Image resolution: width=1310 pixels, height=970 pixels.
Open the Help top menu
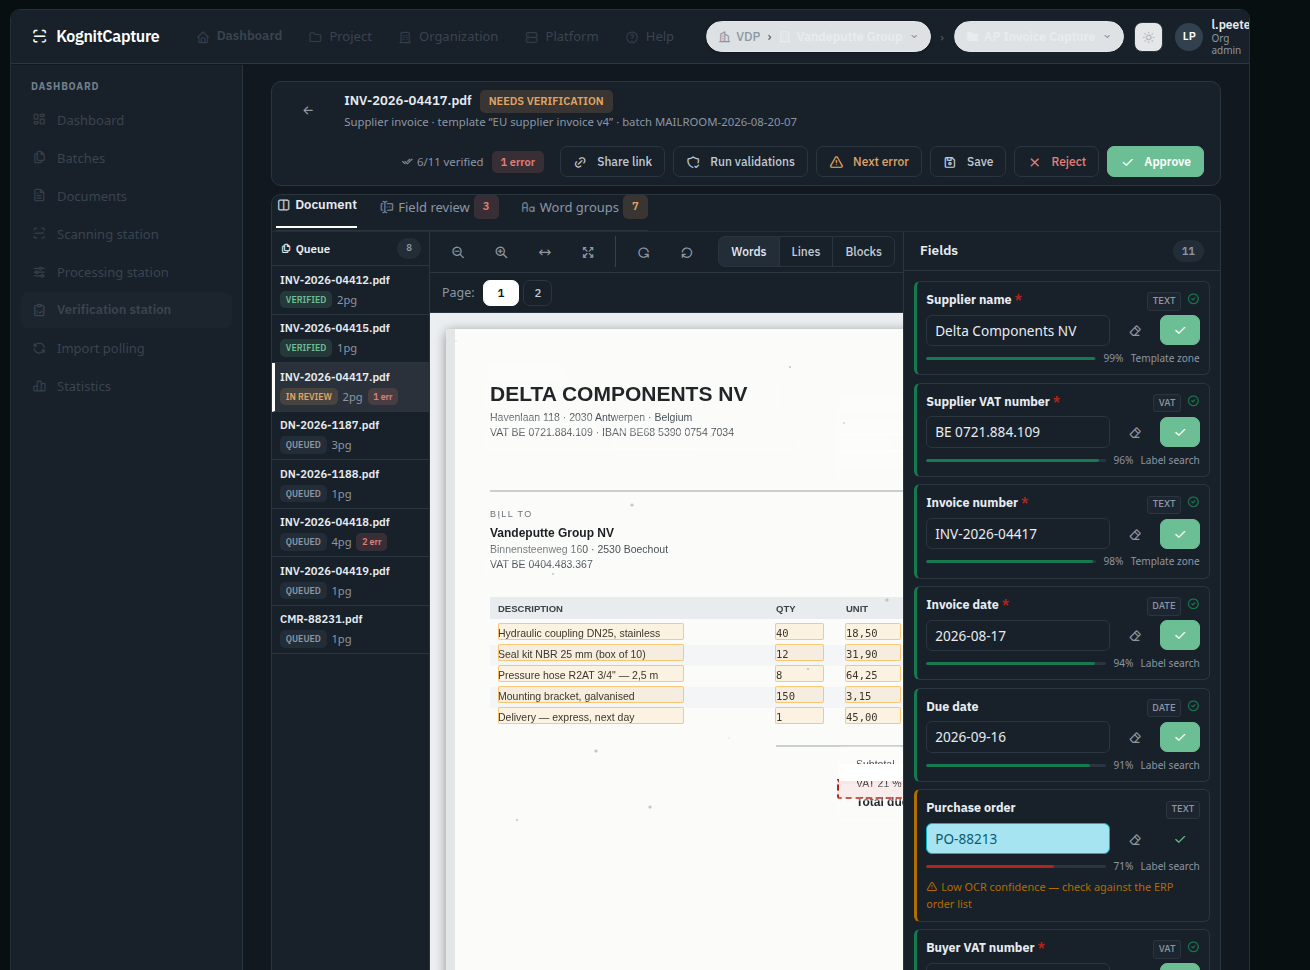pyautogui.click(x=650, y=37)
